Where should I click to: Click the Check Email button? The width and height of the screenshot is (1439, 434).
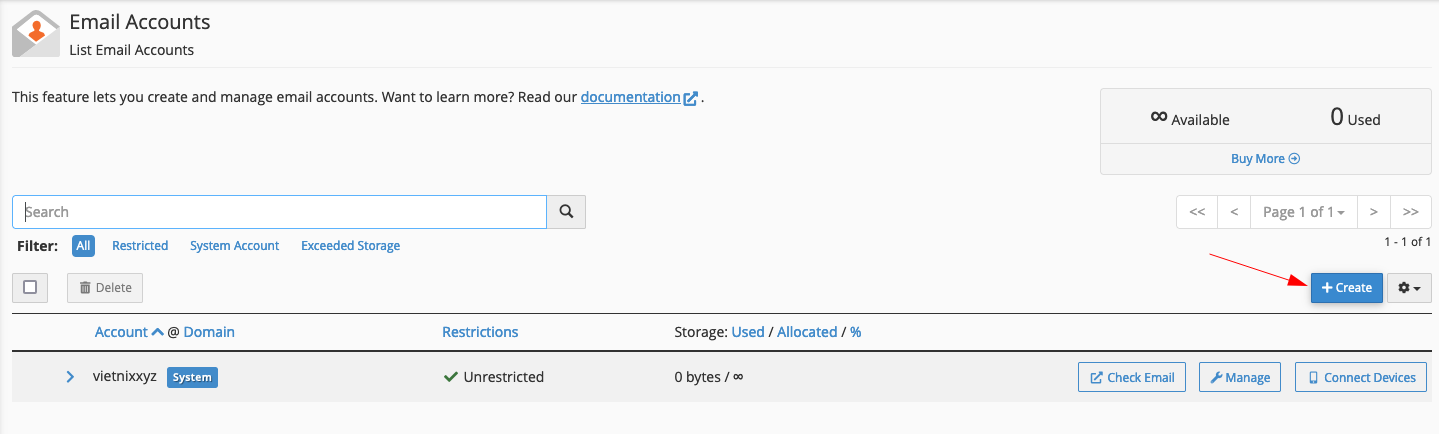click(1132, 377)
